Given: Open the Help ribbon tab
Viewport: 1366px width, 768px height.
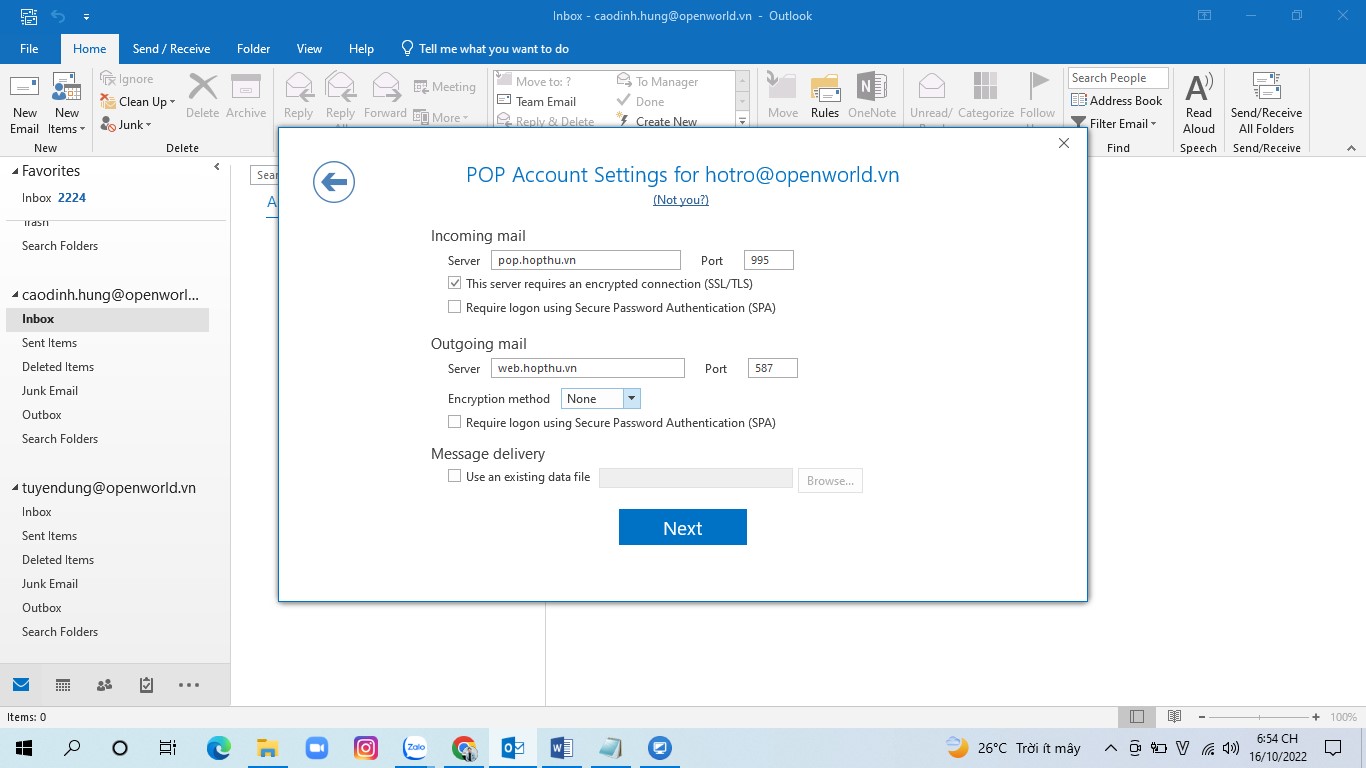Looking at the screenshot, I should coord(361,48).
